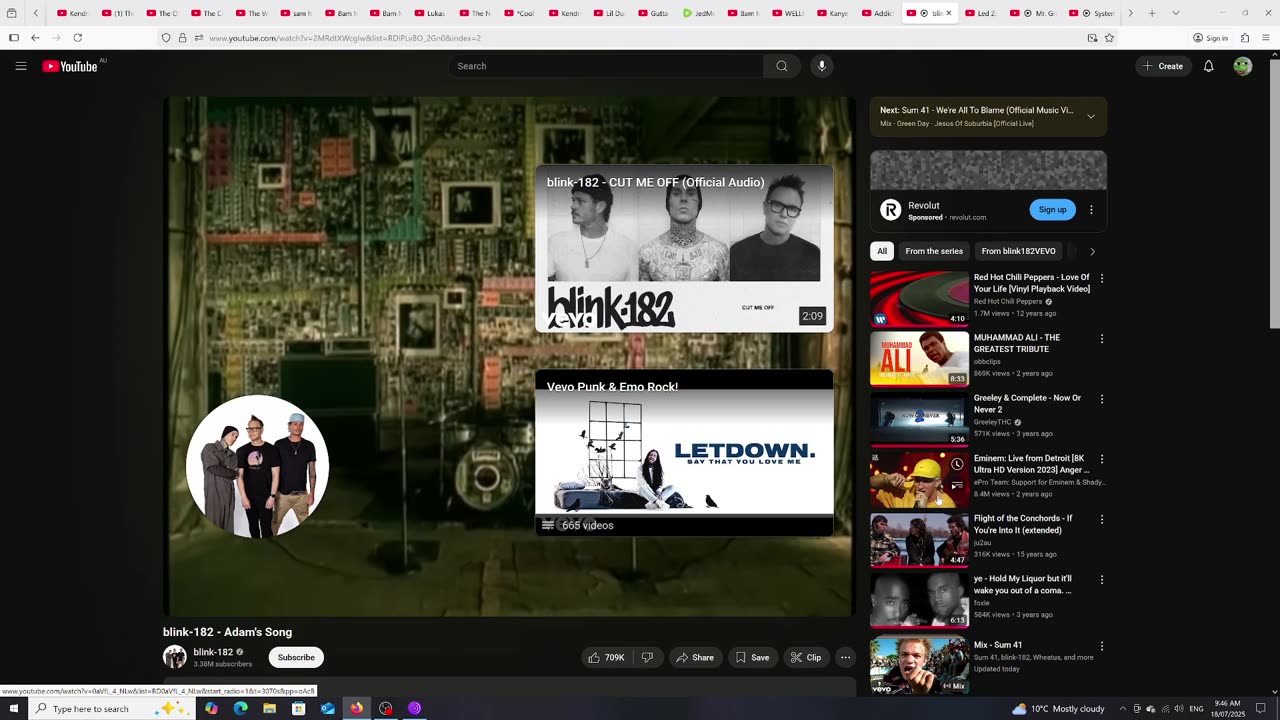
Task: Select the From the series chip
Action: pos(934,251)
